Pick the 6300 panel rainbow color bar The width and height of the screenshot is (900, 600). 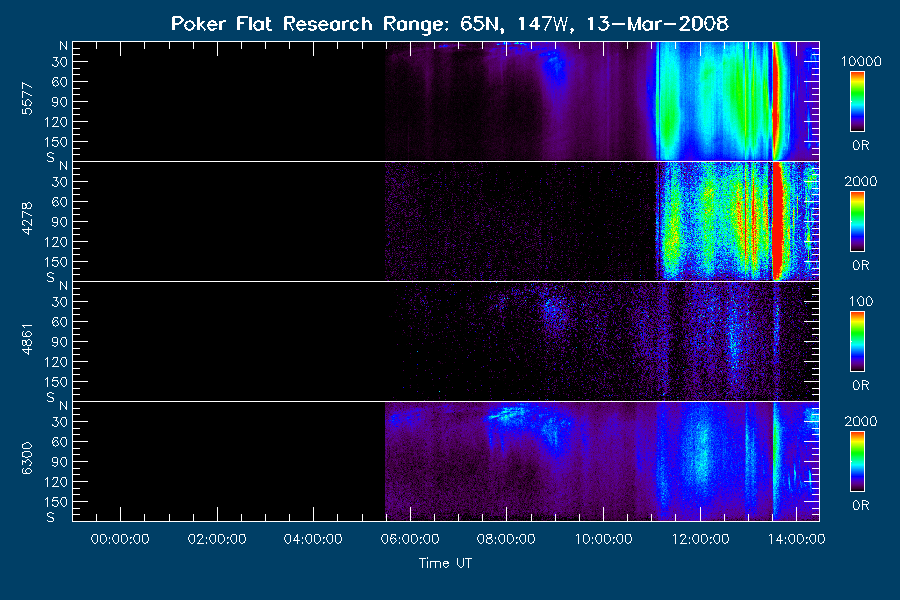[x=858, y=462]
